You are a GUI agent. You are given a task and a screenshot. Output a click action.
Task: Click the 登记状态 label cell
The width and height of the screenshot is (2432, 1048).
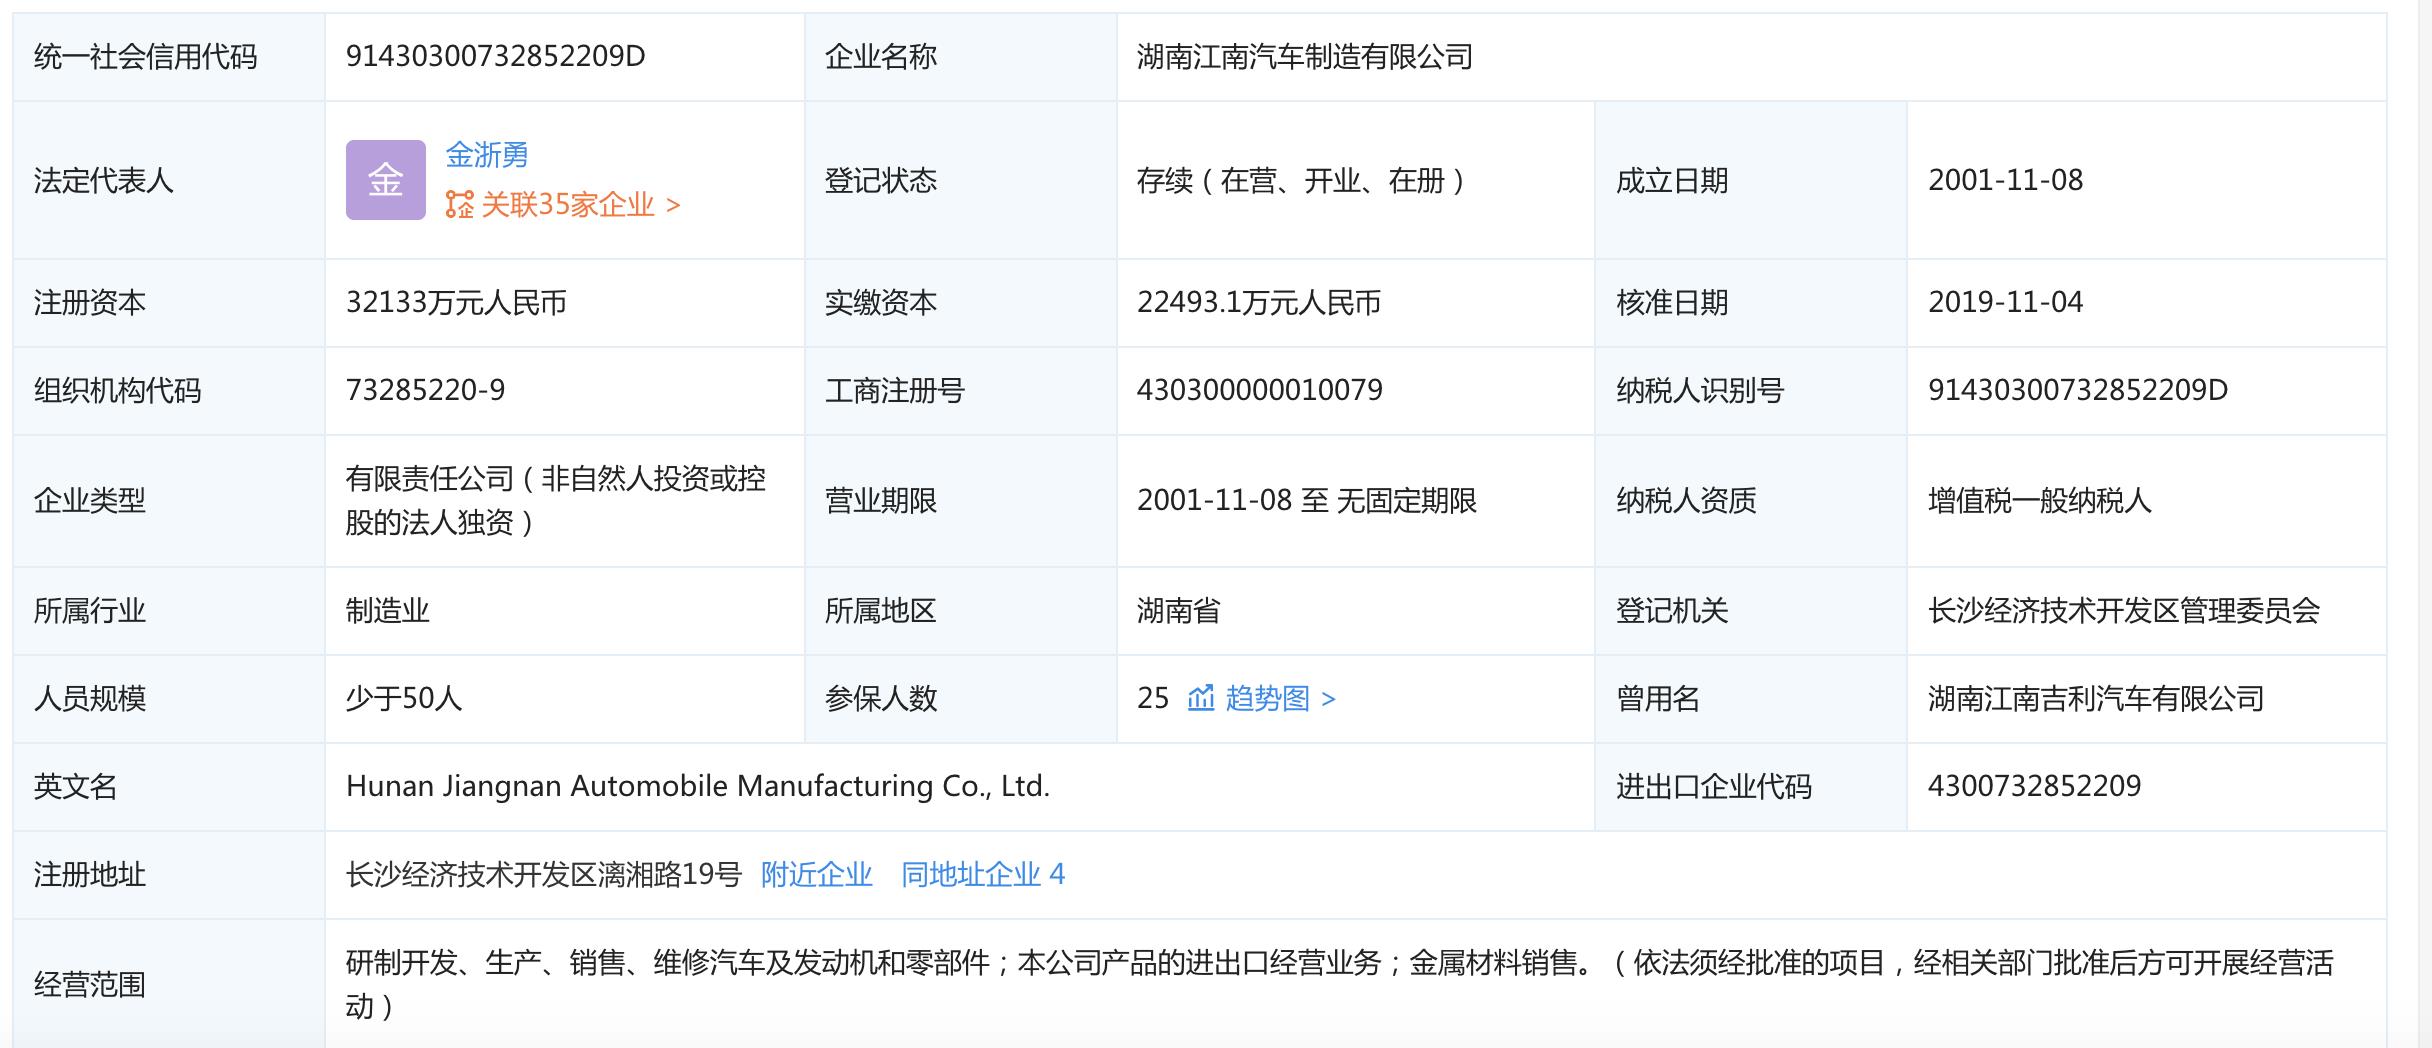(961, 181)
